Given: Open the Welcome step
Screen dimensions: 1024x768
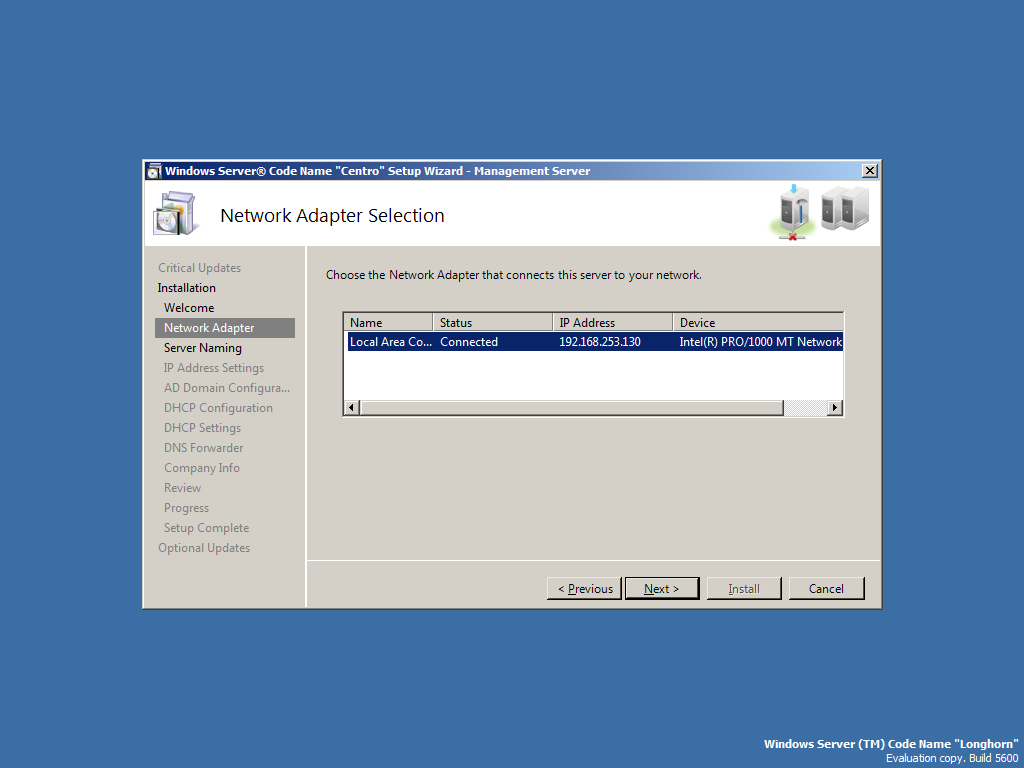Looking at the screenshot, I should click(189, 308).
